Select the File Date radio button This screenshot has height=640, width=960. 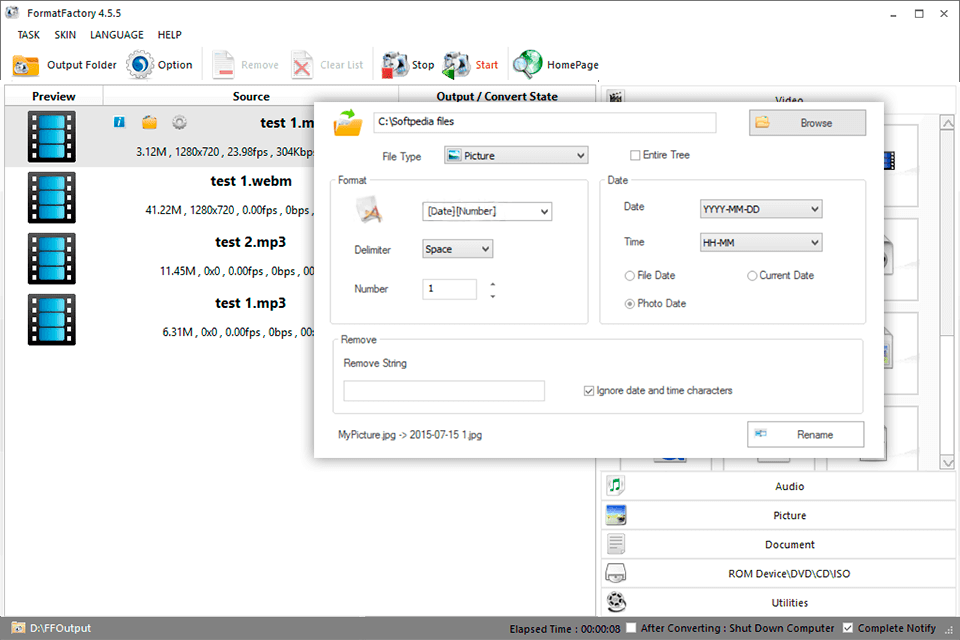[629, 276]
